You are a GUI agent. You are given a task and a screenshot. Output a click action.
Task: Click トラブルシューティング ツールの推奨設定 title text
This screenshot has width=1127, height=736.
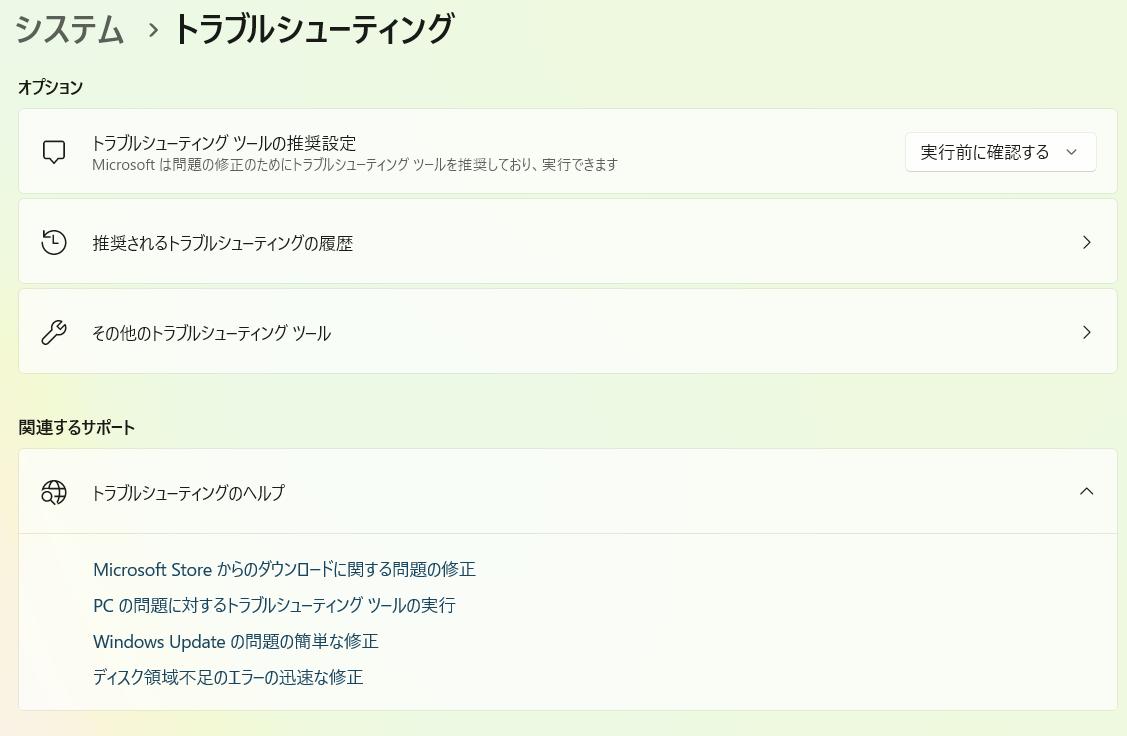224,143
